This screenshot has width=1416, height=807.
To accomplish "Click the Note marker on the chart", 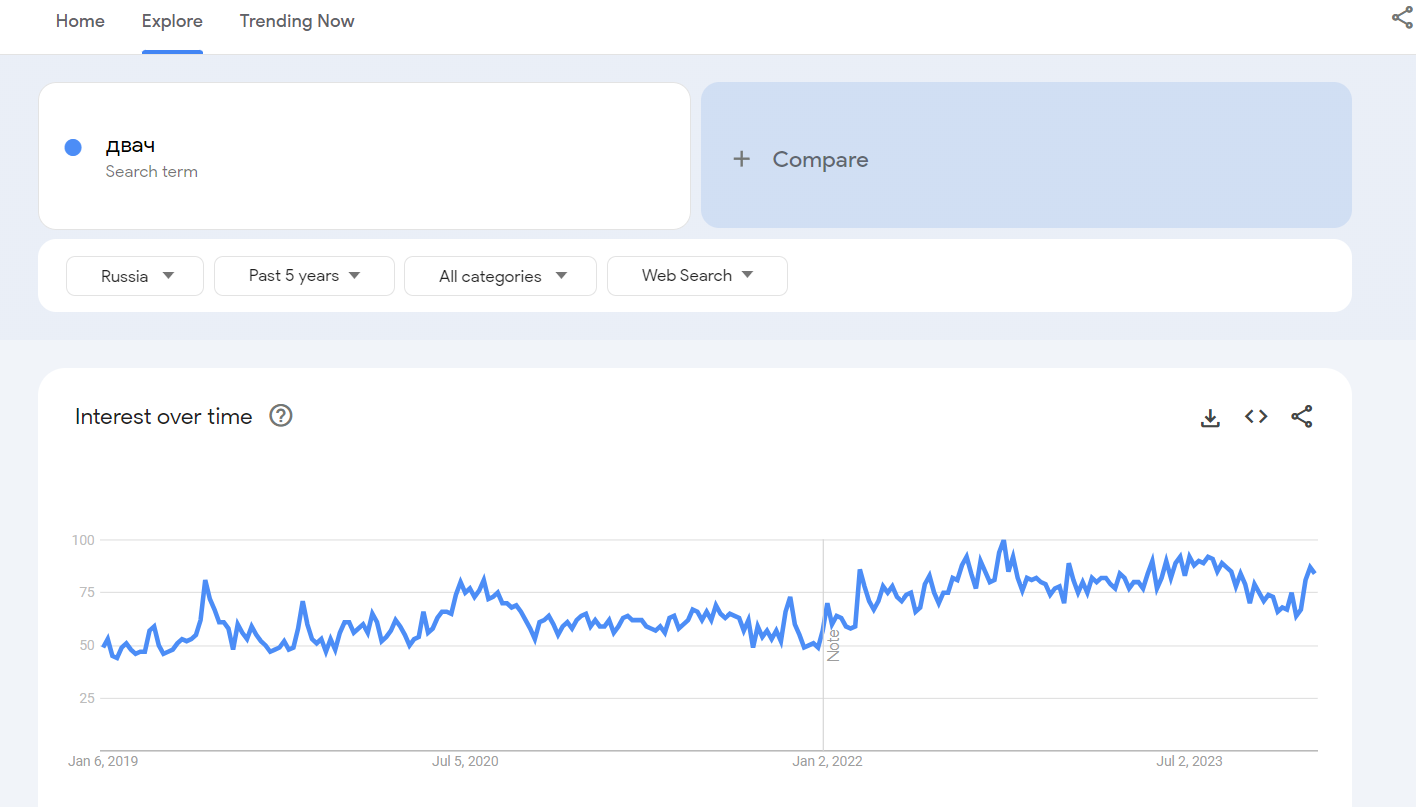I will coord(833,644).
